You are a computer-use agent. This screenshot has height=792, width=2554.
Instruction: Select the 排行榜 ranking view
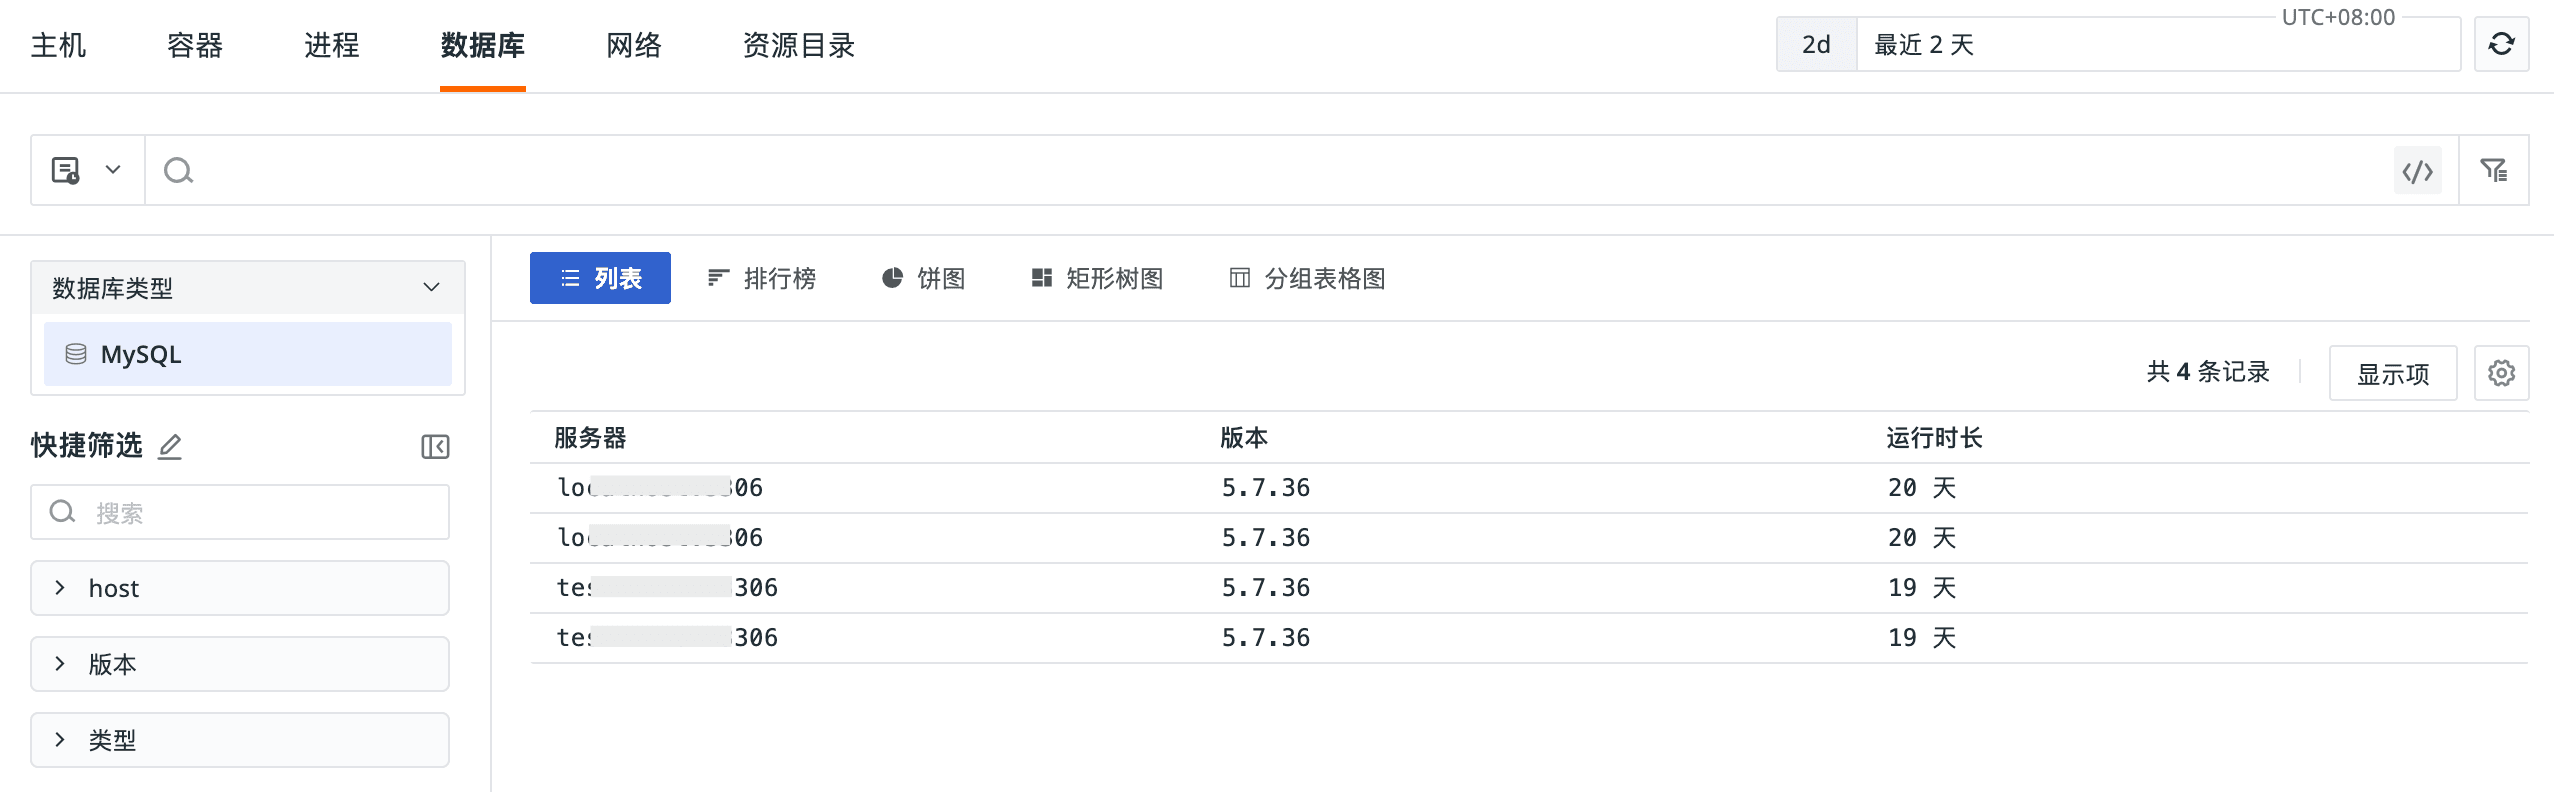761,278
